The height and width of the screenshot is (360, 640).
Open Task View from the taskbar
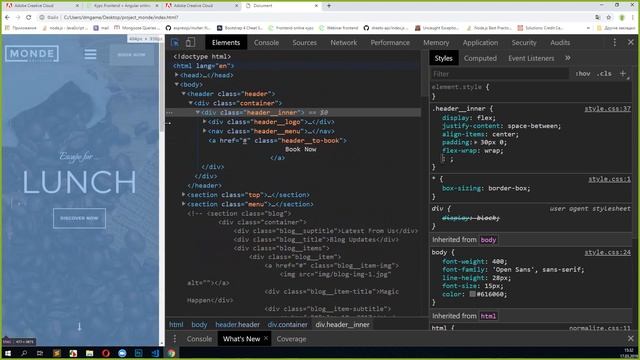tap(40, 353)
